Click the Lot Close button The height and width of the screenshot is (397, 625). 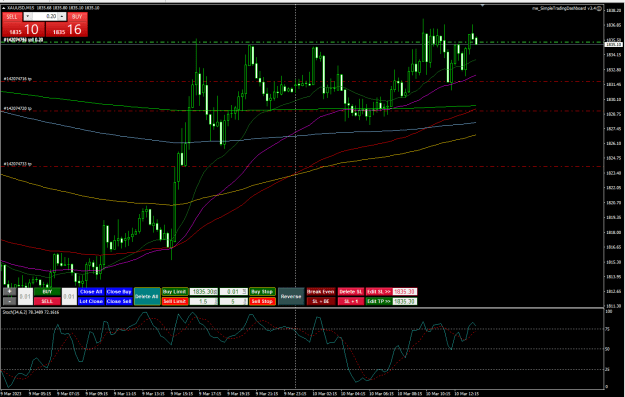click(x=91, y=301)
